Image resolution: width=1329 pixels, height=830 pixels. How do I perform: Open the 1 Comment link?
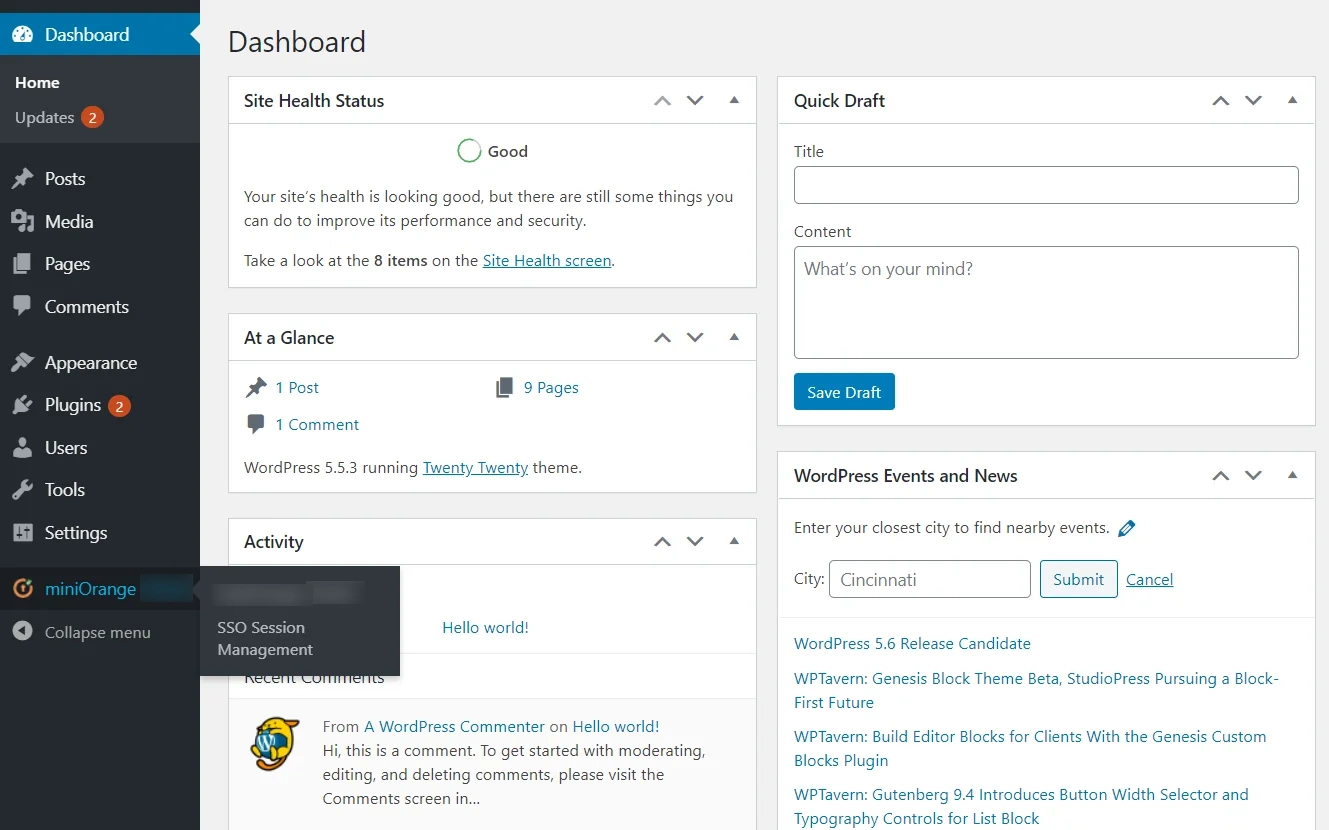[x=317, y=424]
